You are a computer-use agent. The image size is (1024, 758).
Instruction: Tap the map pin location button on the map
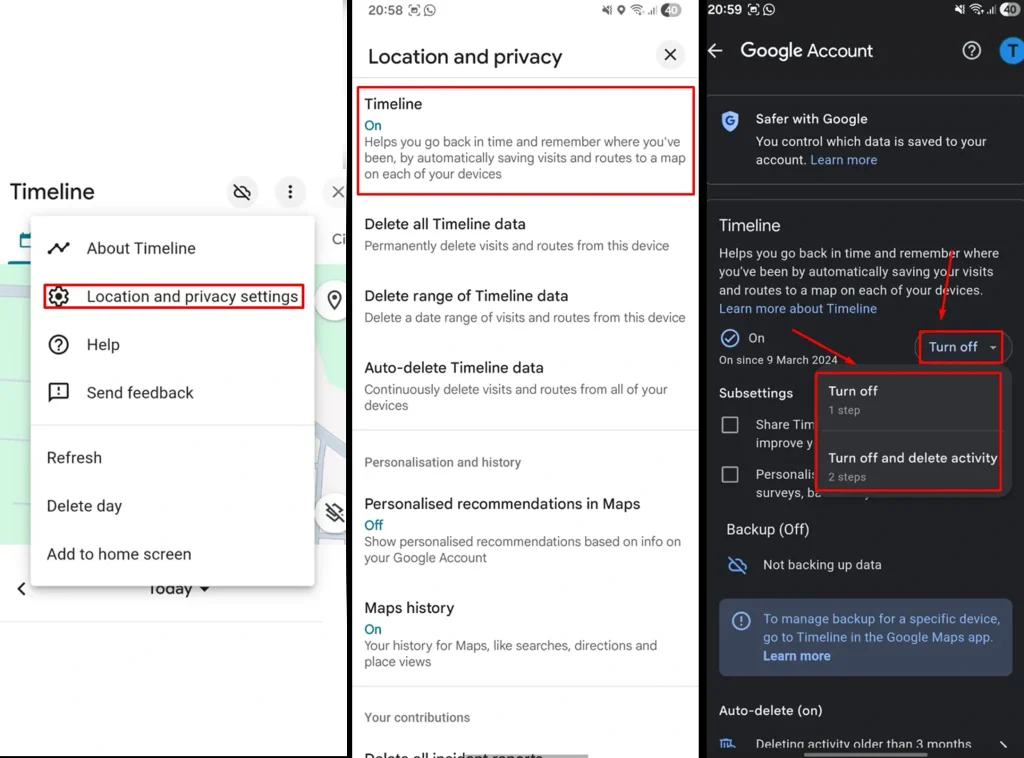click(334, 300)
